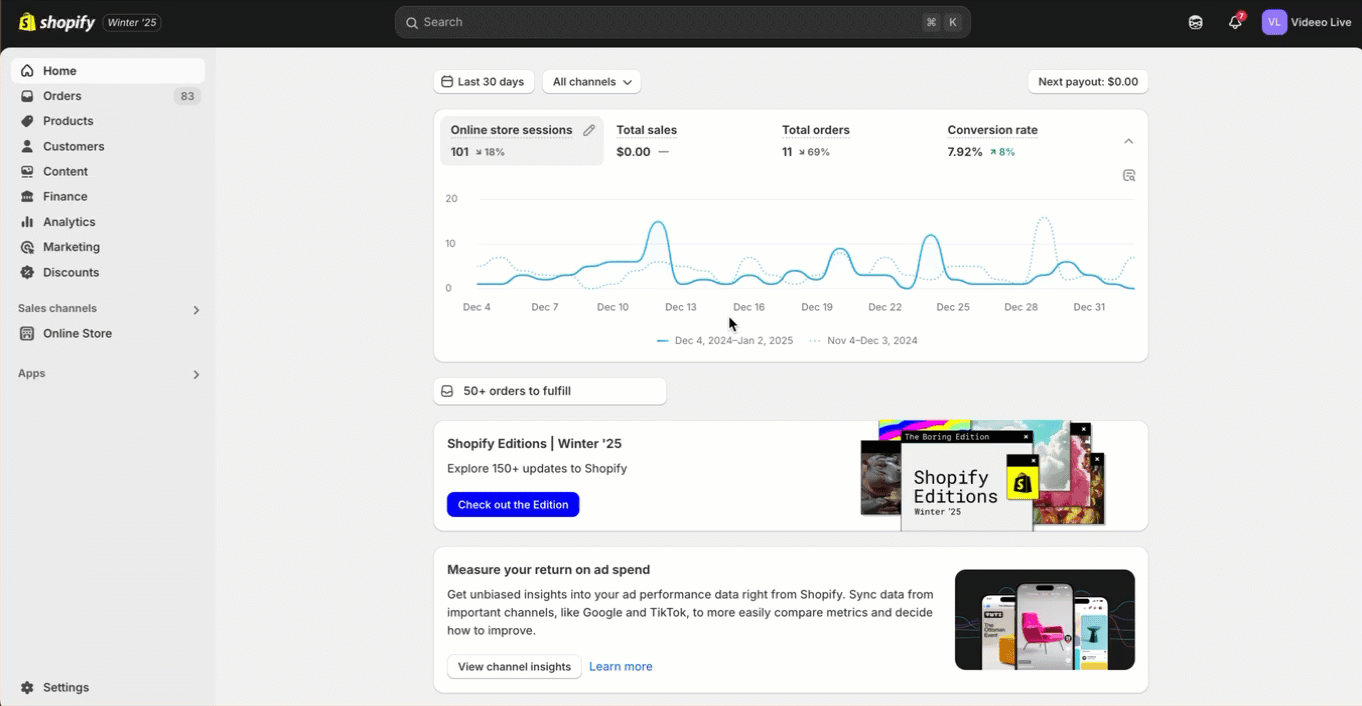Click the Online Store channel icon
Viewport: 1362px width, 706px height.
tap(27, 334)
